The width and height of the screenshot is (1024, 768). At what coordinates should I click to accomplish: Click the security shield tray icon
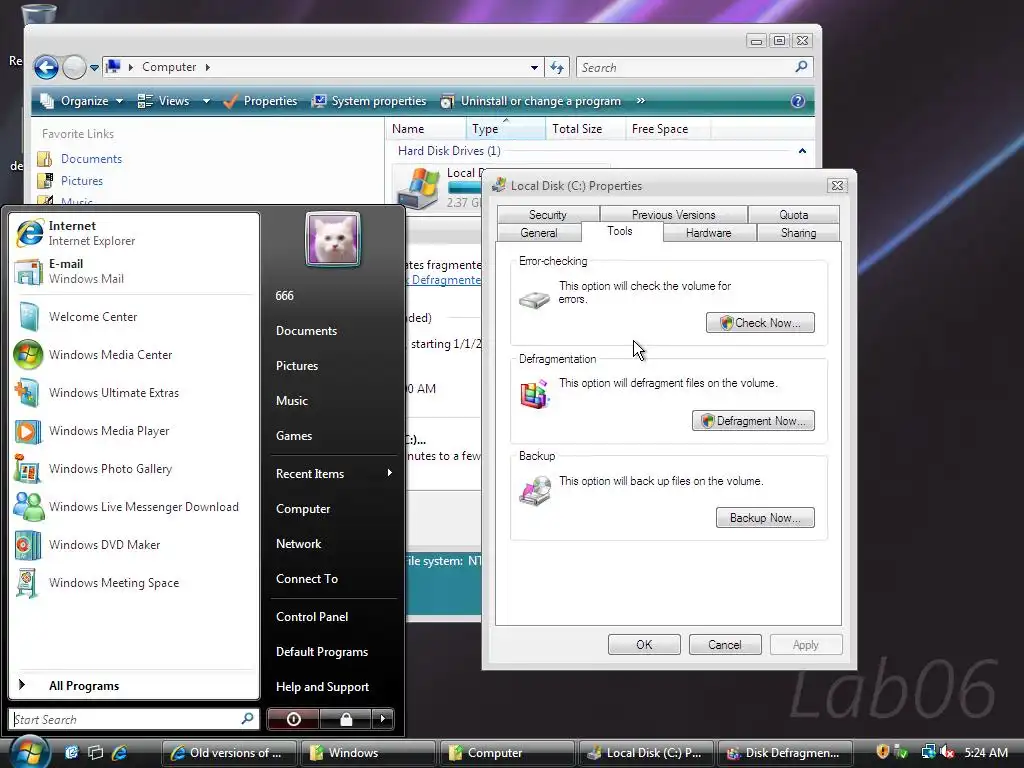(x=882, y=752)
